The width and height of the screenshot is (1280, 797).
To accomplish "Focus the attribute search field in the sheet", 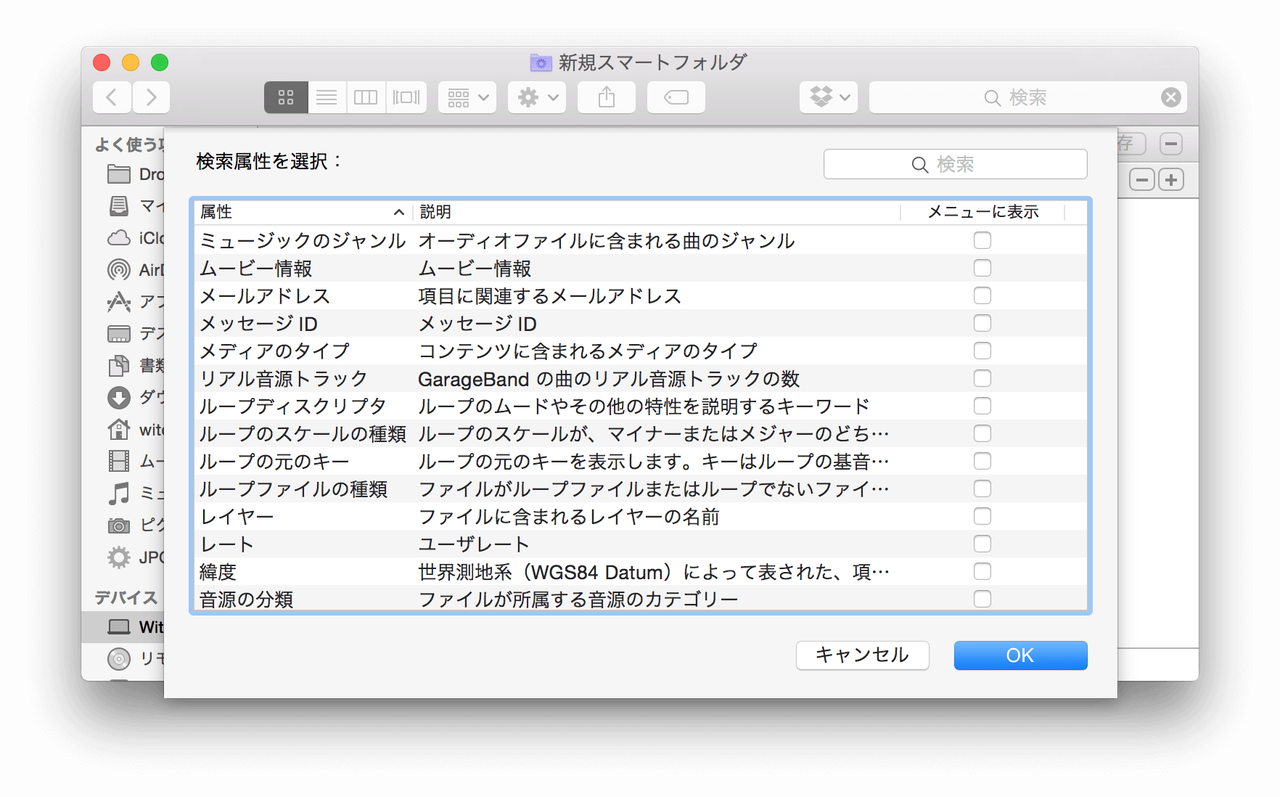I will coord(955,164).
